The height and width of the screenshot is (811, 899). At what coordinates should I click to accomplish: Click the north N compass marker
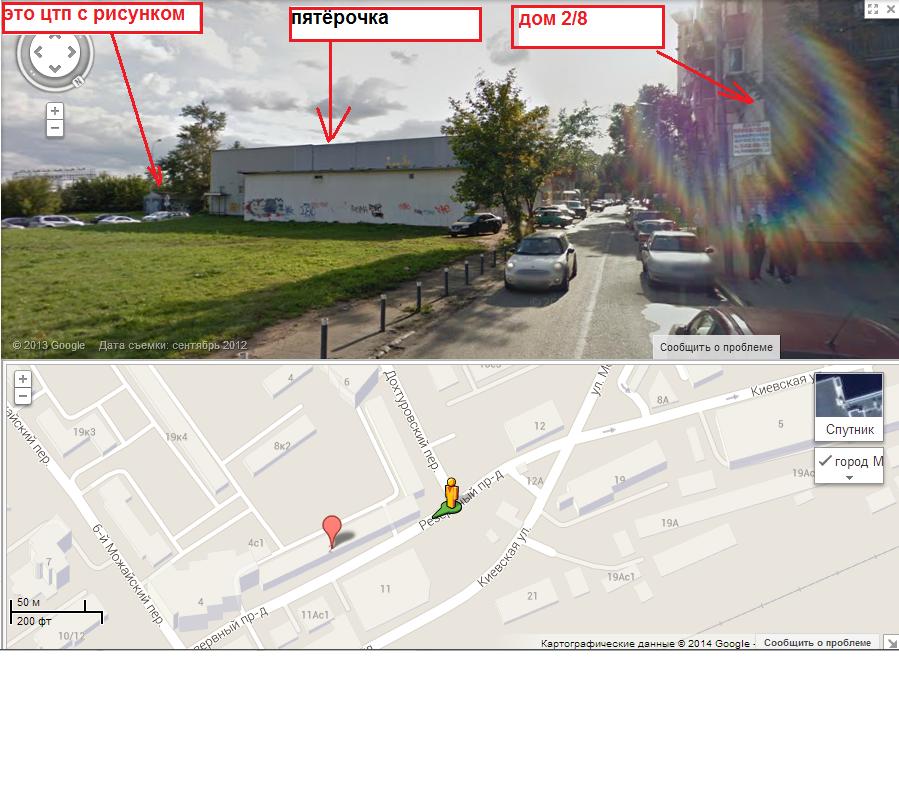pyautogui.click(x=79, y=81)
